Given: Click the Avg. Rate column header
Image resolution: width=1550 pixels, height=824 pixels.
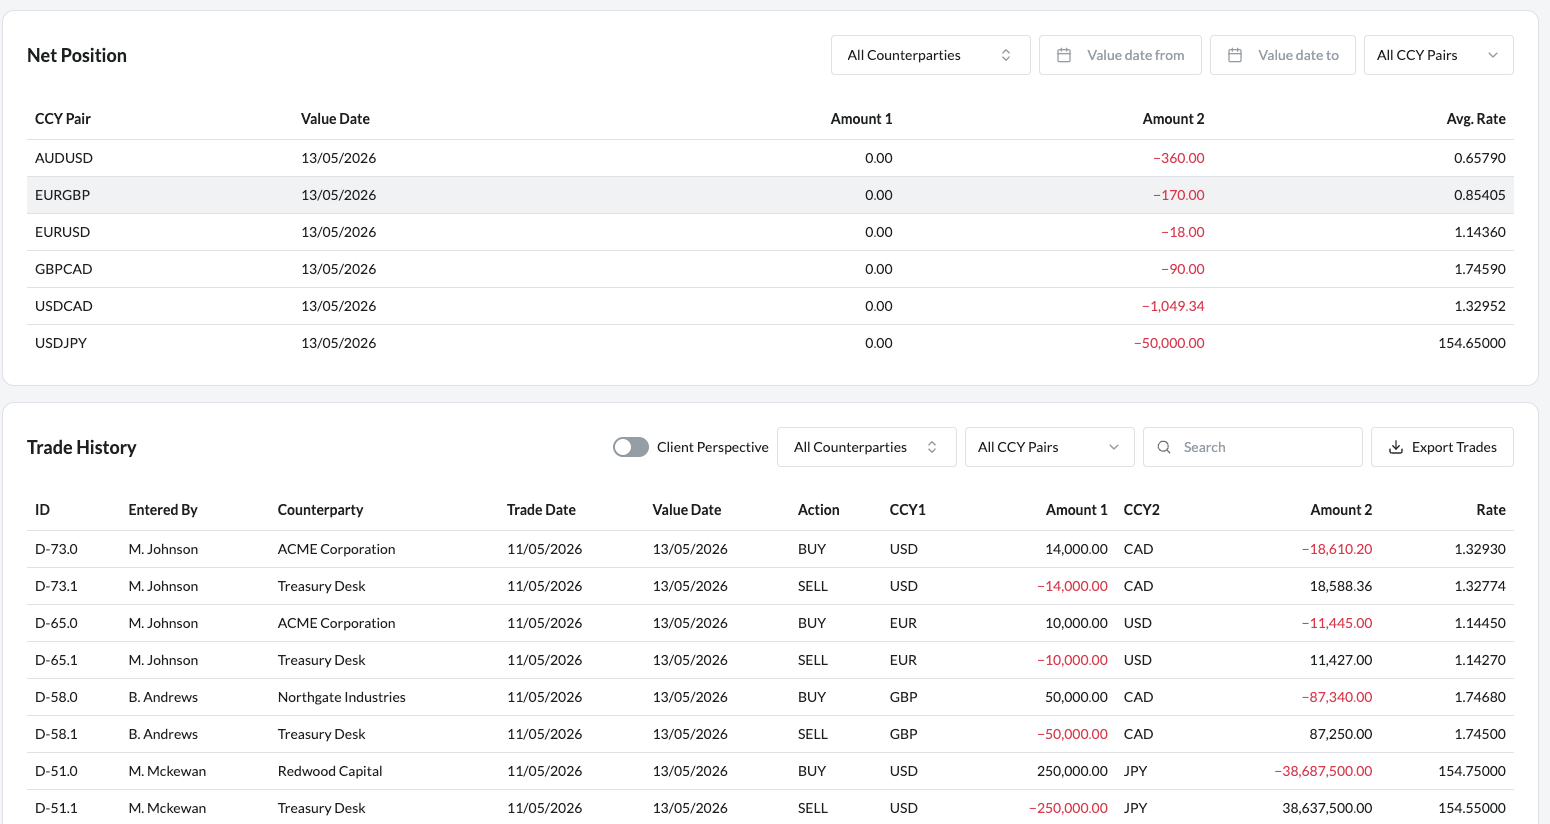Looking at the screenshot, I should (1475, 119).
